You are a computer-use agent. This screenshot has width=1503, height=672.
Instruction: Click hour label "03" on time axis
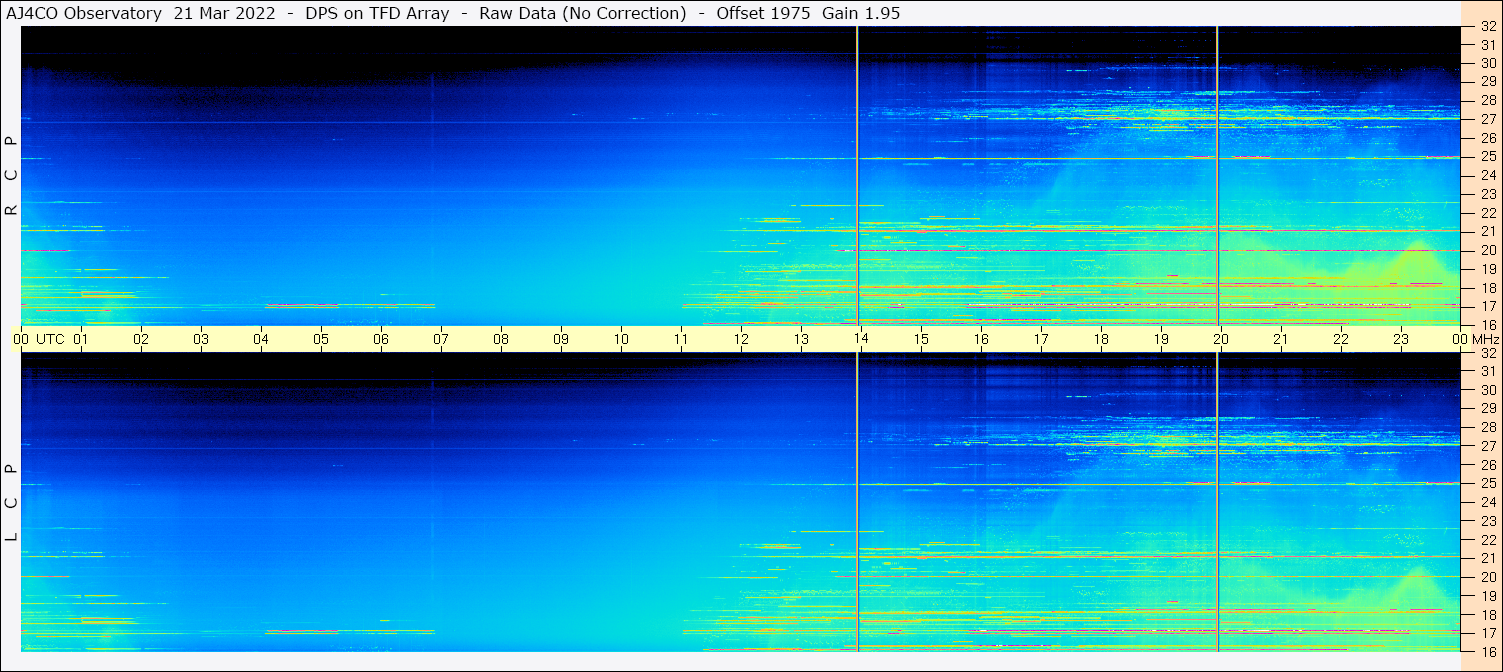[201, 339]
